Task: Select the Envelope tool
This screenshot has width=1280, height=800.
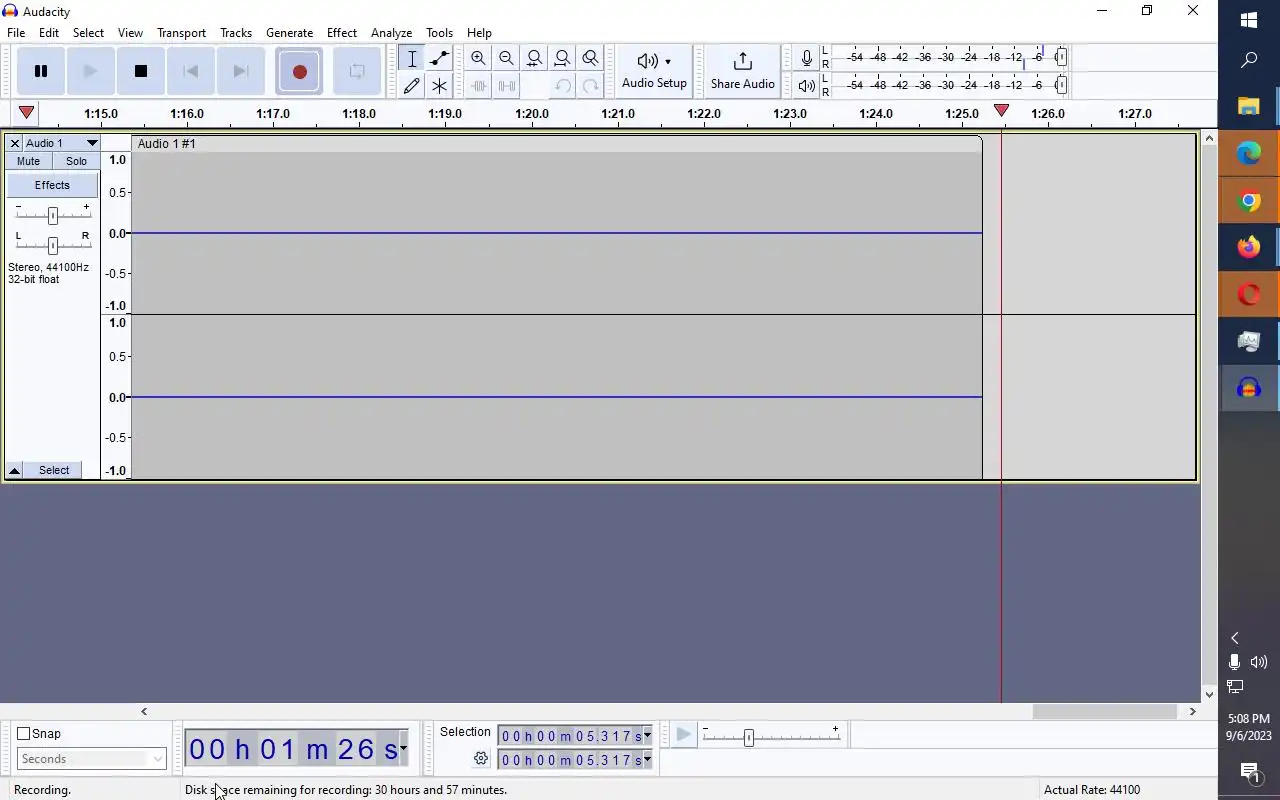Action: [439, 58]
